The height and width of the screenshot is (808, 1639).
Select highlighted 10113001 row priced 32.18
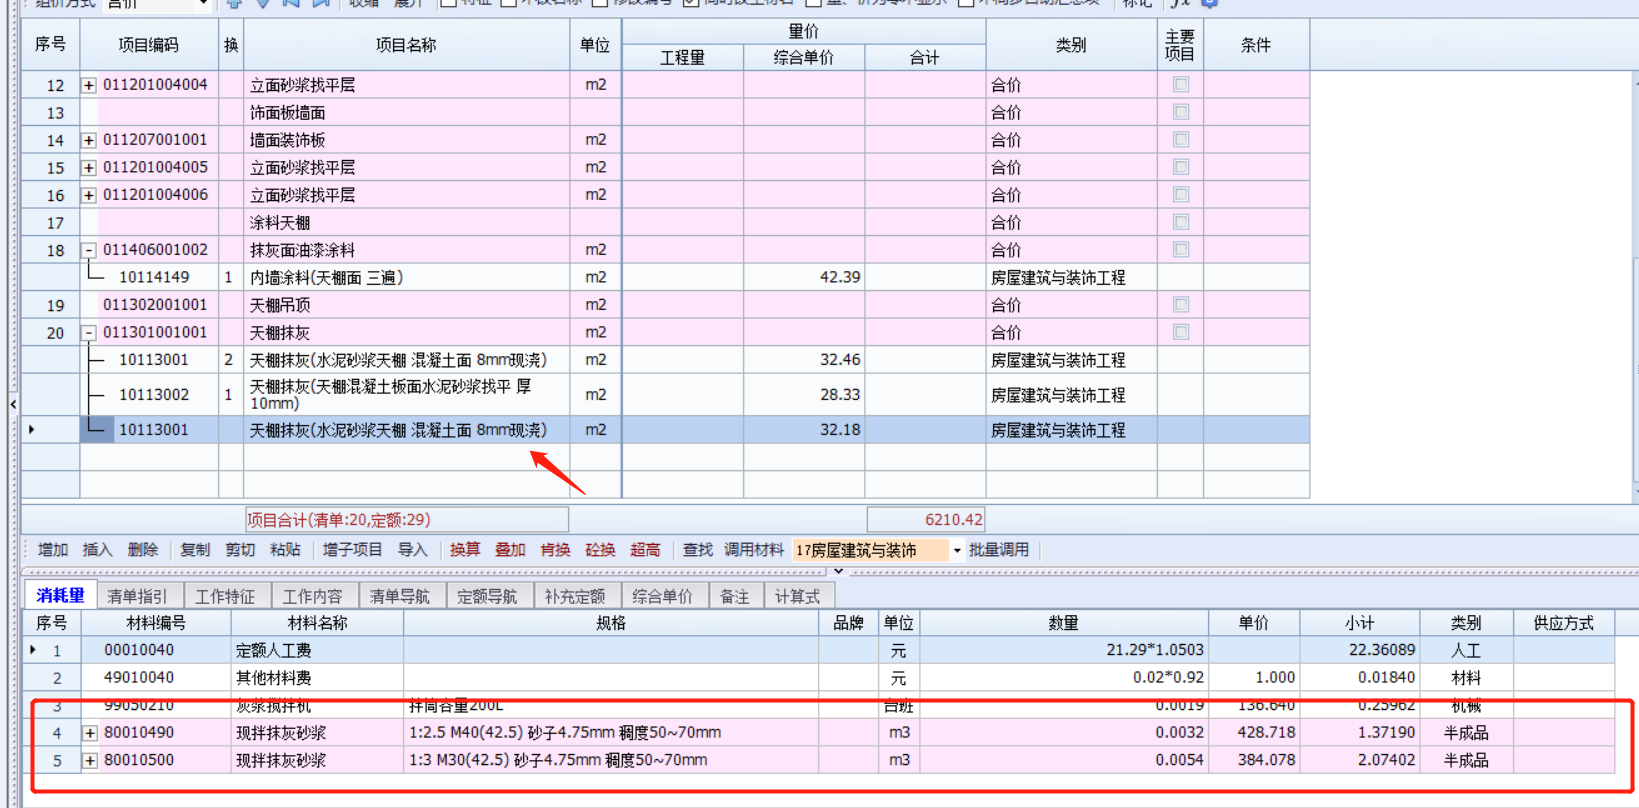(665, 430)
